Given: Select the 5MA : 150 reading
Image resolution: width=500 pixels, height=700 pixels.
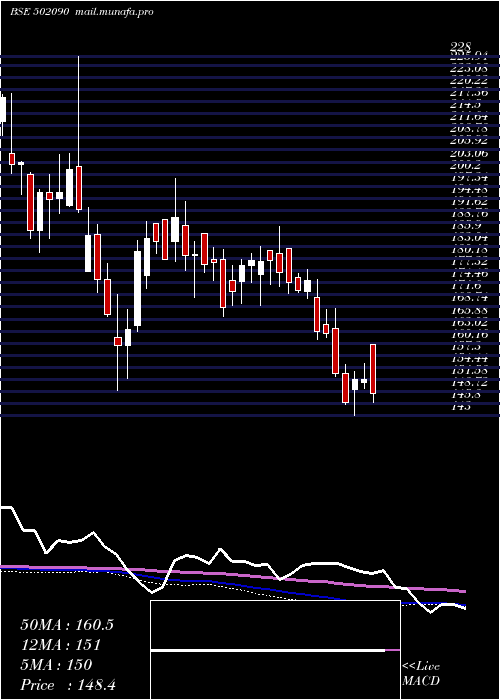Looking at the screenshot, I should (56, 665).
